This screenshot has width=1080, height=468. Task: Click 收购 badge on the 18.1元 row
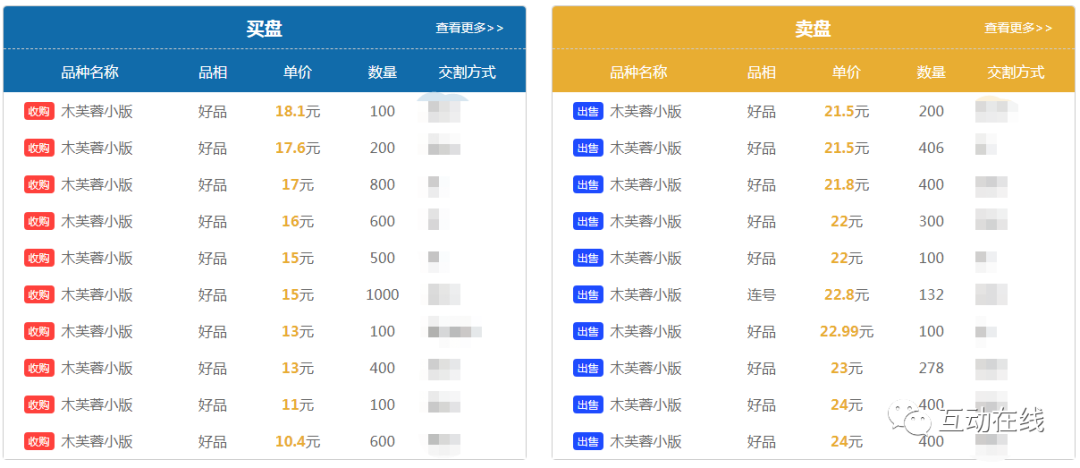39,111
